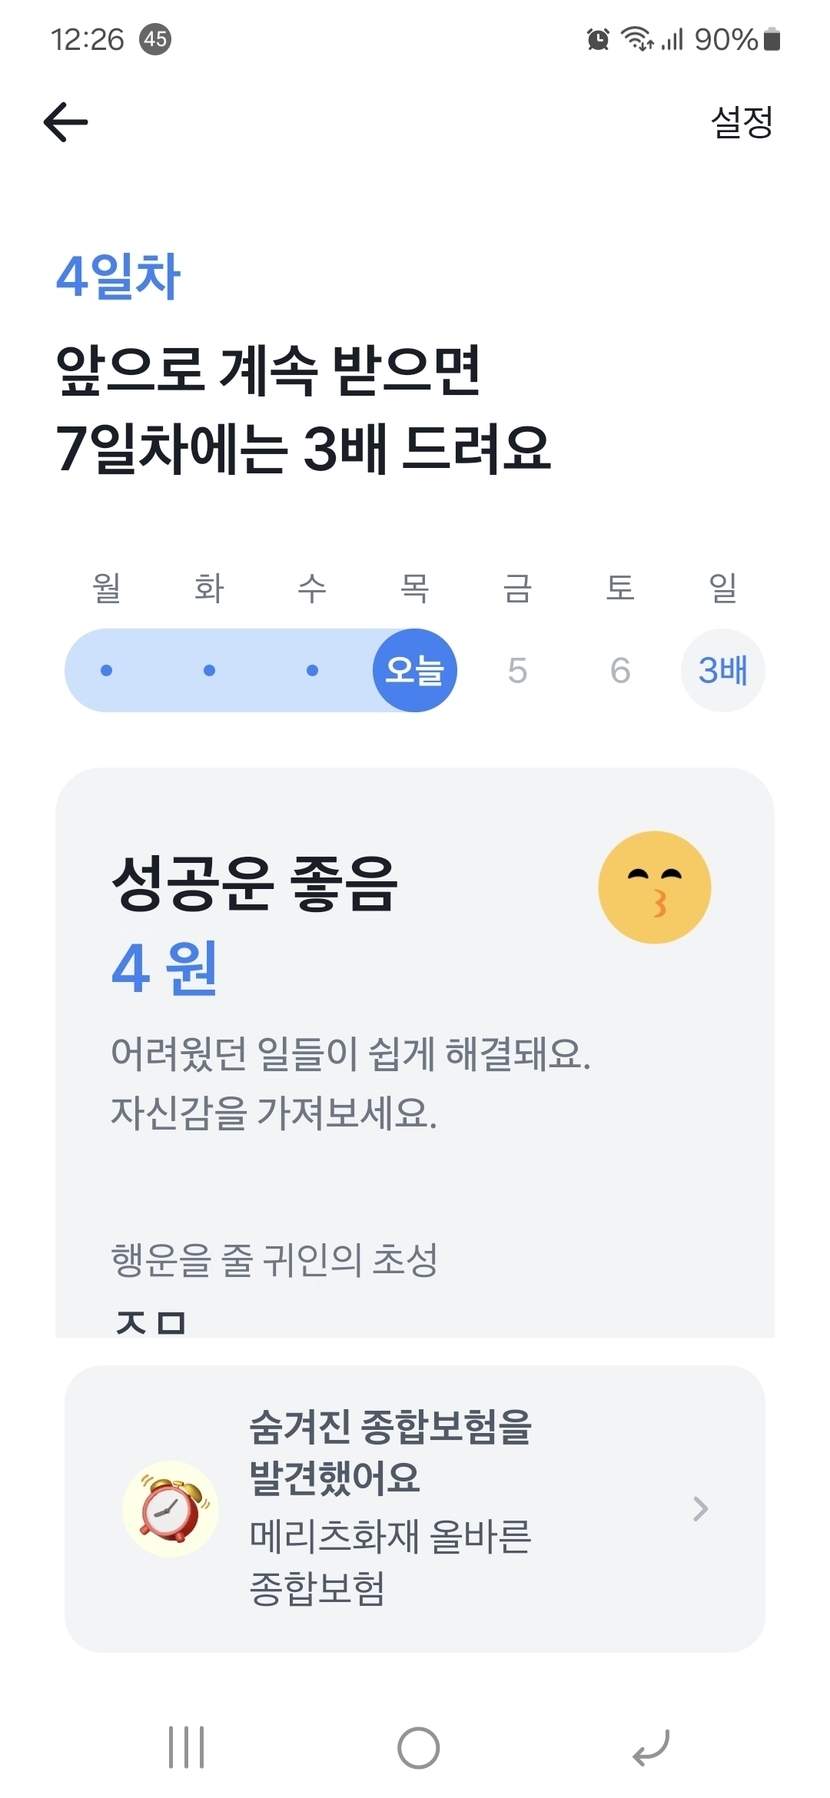This screenshot has height=1798, width=830.
Task: Tap day 5 under 금
Action: click(x=517, y=670)
